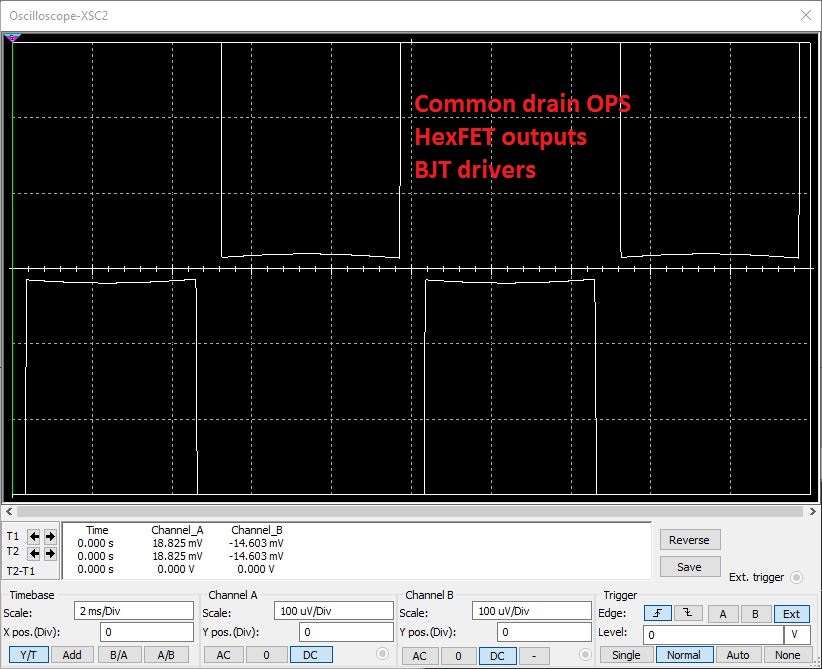Set Channel A coupling to 0
822x669 pixels.
coord(266,655)
